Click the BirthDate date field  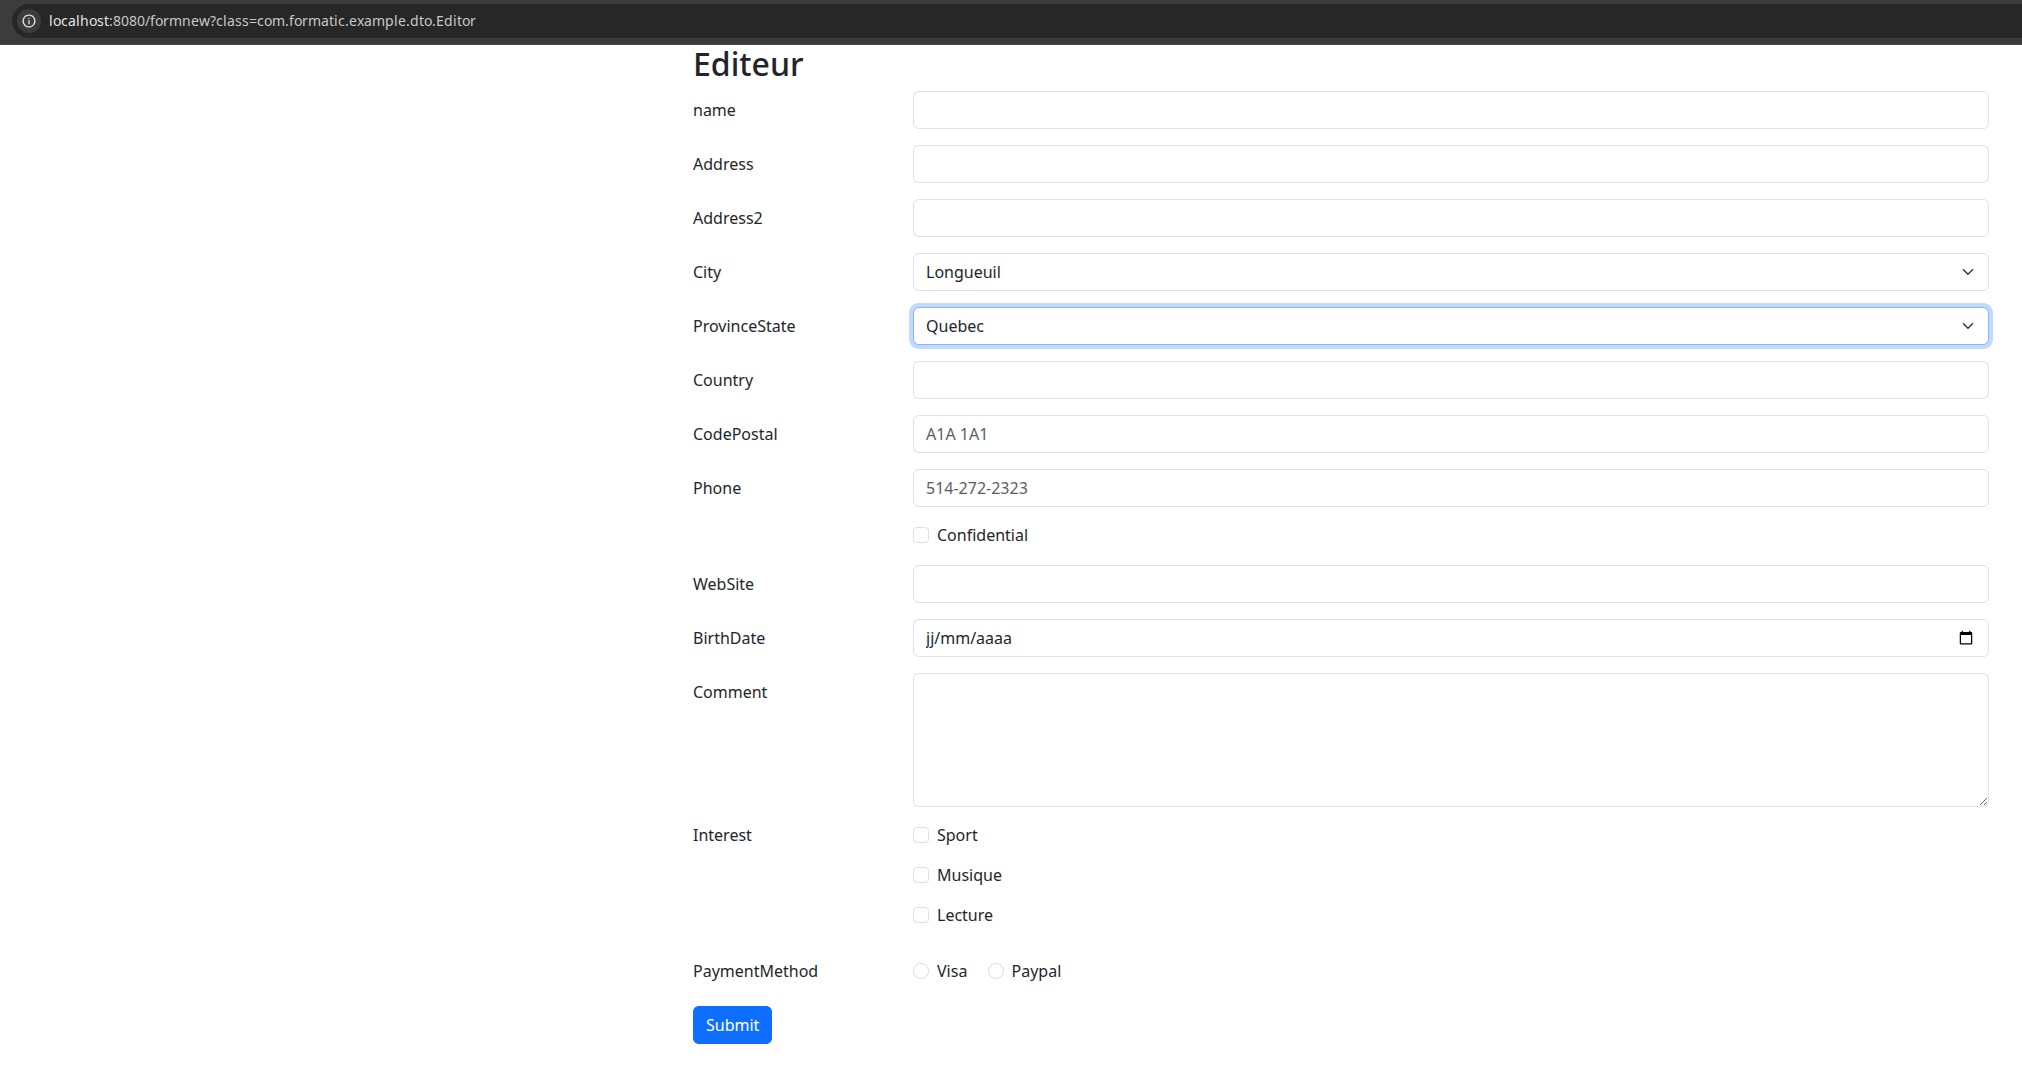tap(1450, 638)
